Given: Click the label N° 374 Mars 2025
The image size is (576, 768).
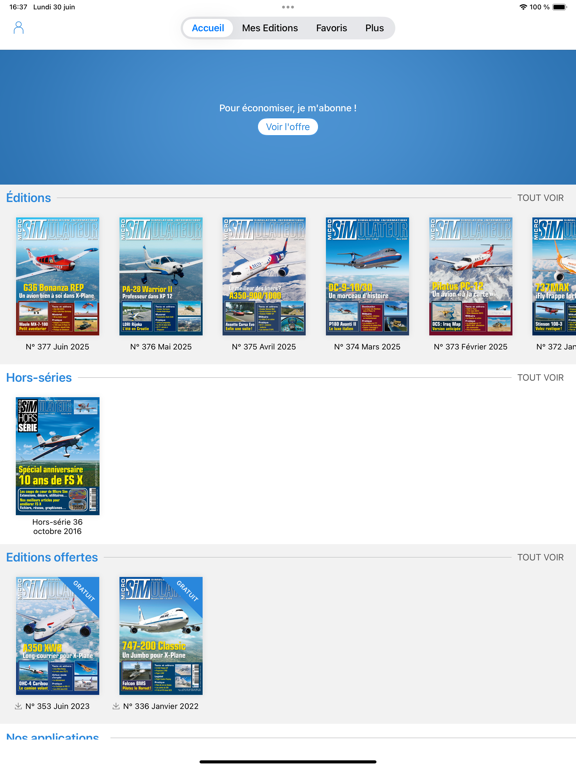Looking at the screenshot, I should tap(367, 347).
